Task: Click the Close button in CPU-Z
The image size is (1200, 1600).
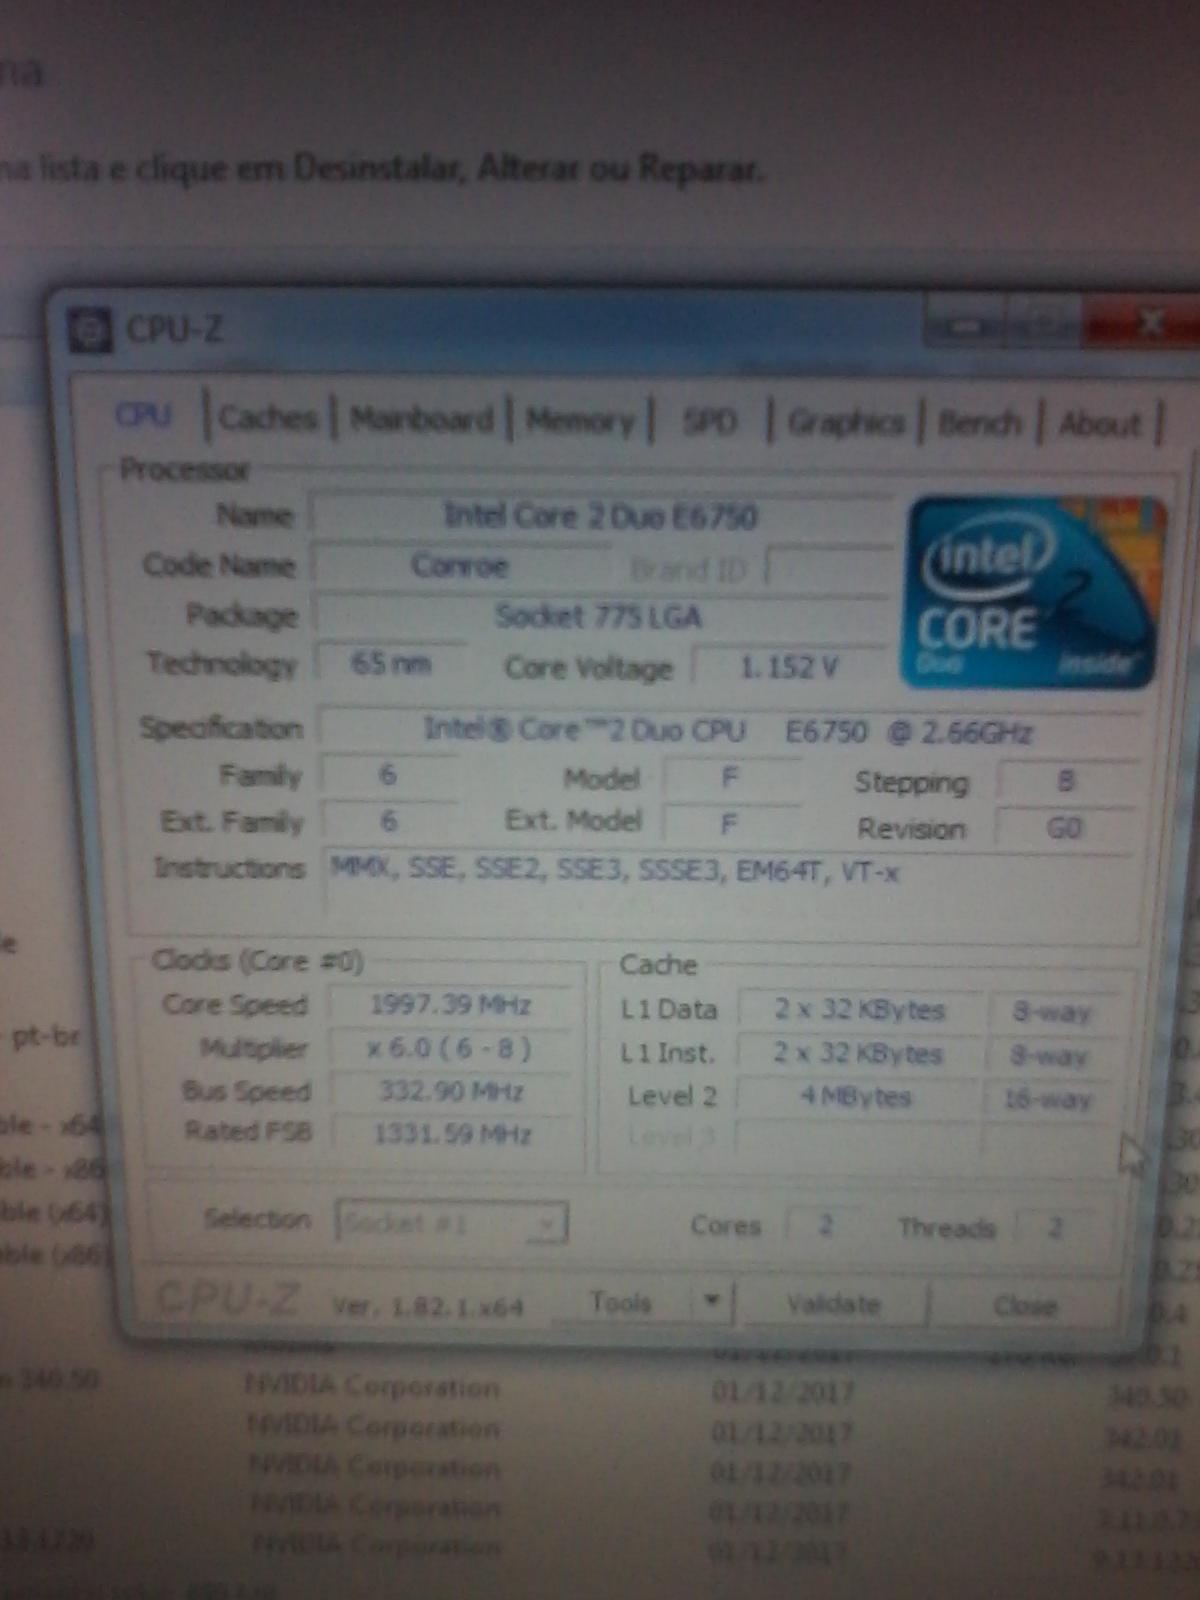Action: [x=1025, y=1306]
